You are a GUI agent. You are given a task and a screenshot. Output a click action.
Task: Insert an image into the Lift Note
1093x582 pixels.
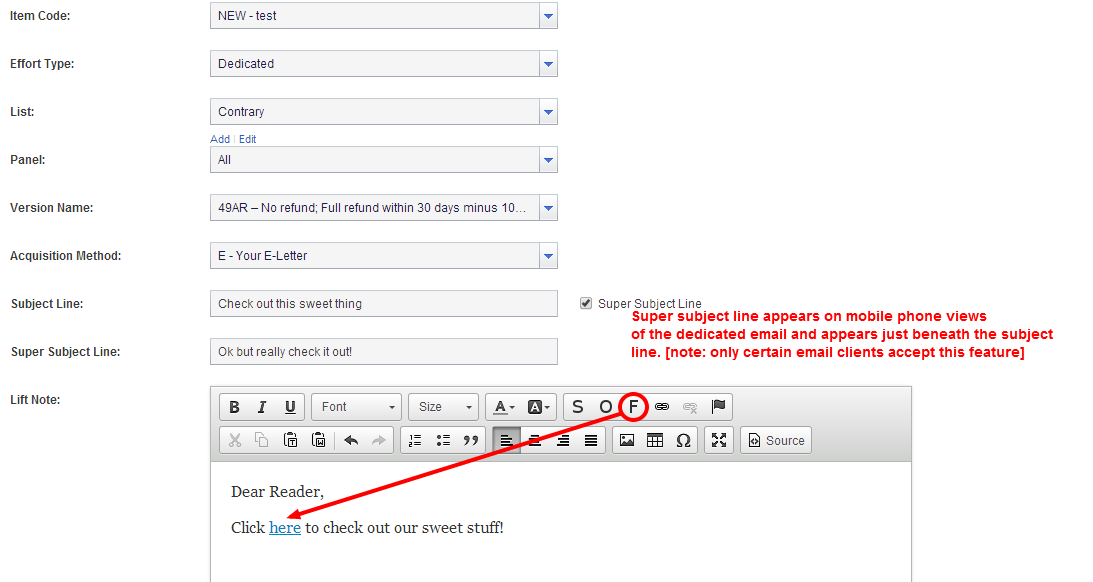627,441
